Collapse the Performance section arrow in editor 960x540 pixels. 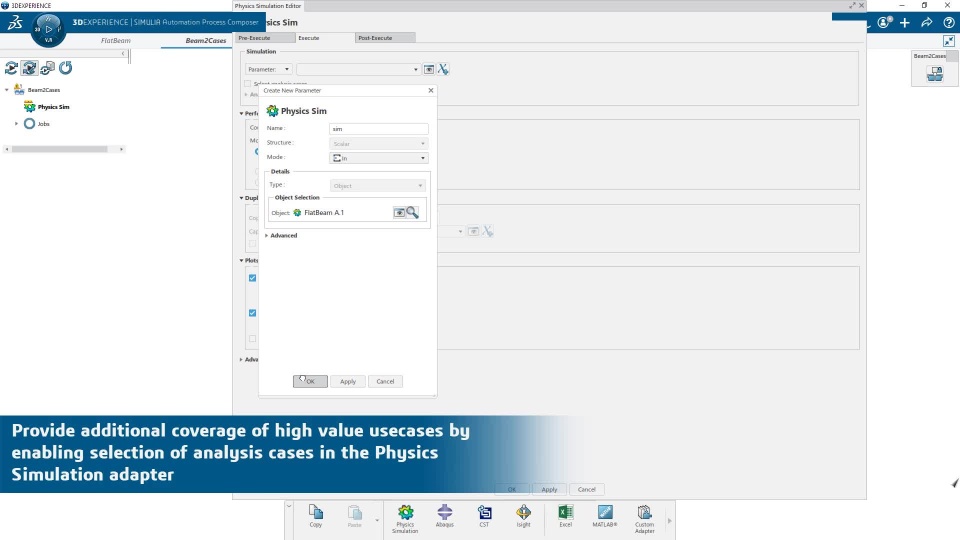pos(241,113)
